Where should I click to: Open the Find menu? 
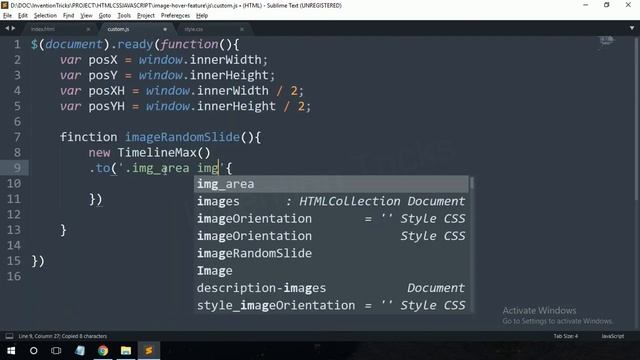68,16
